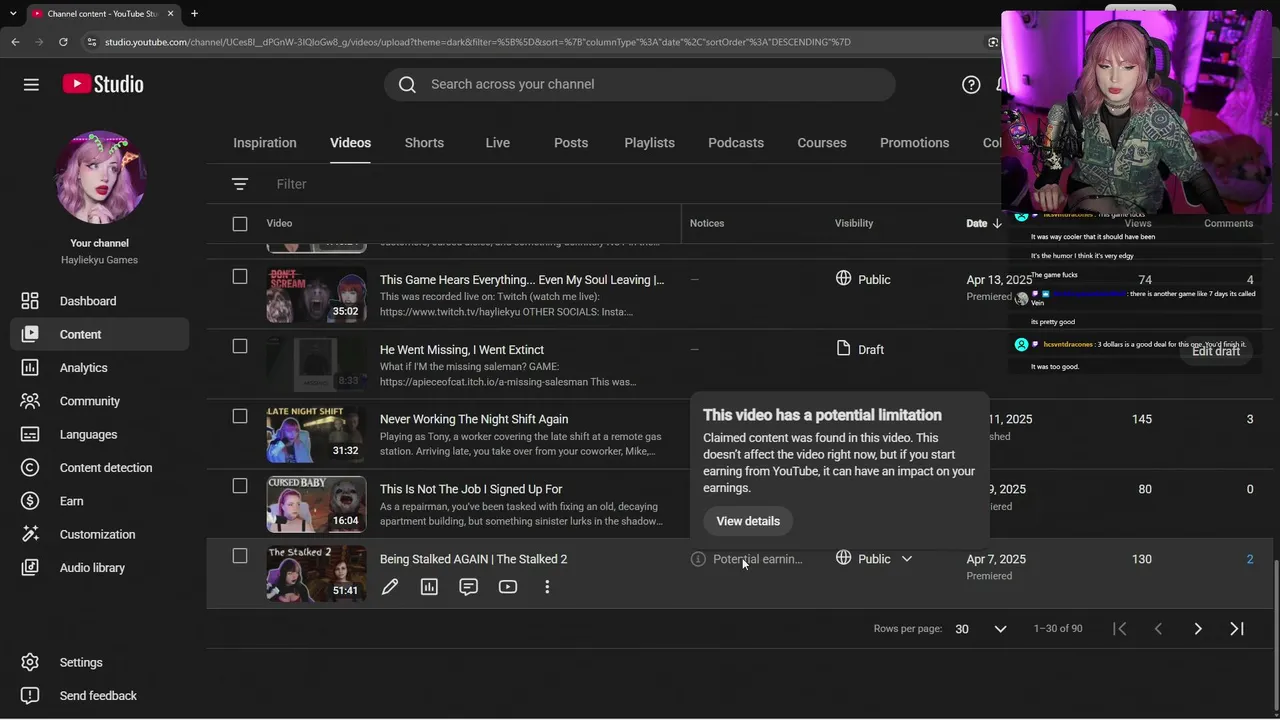Open the Don't Scream video thumbnail
The height and width of the screenshot is (720, 1280).
(x=316, y=294)
